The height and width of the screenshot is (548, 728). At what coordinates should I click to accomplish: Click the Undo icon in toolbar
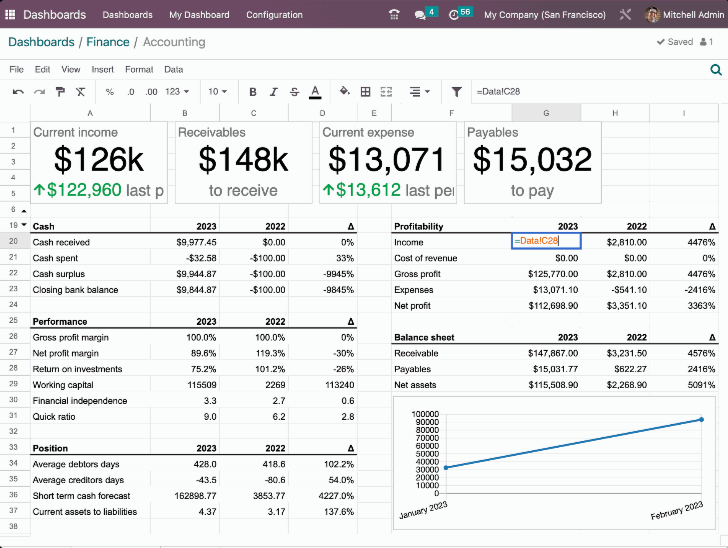click(18, 92)
